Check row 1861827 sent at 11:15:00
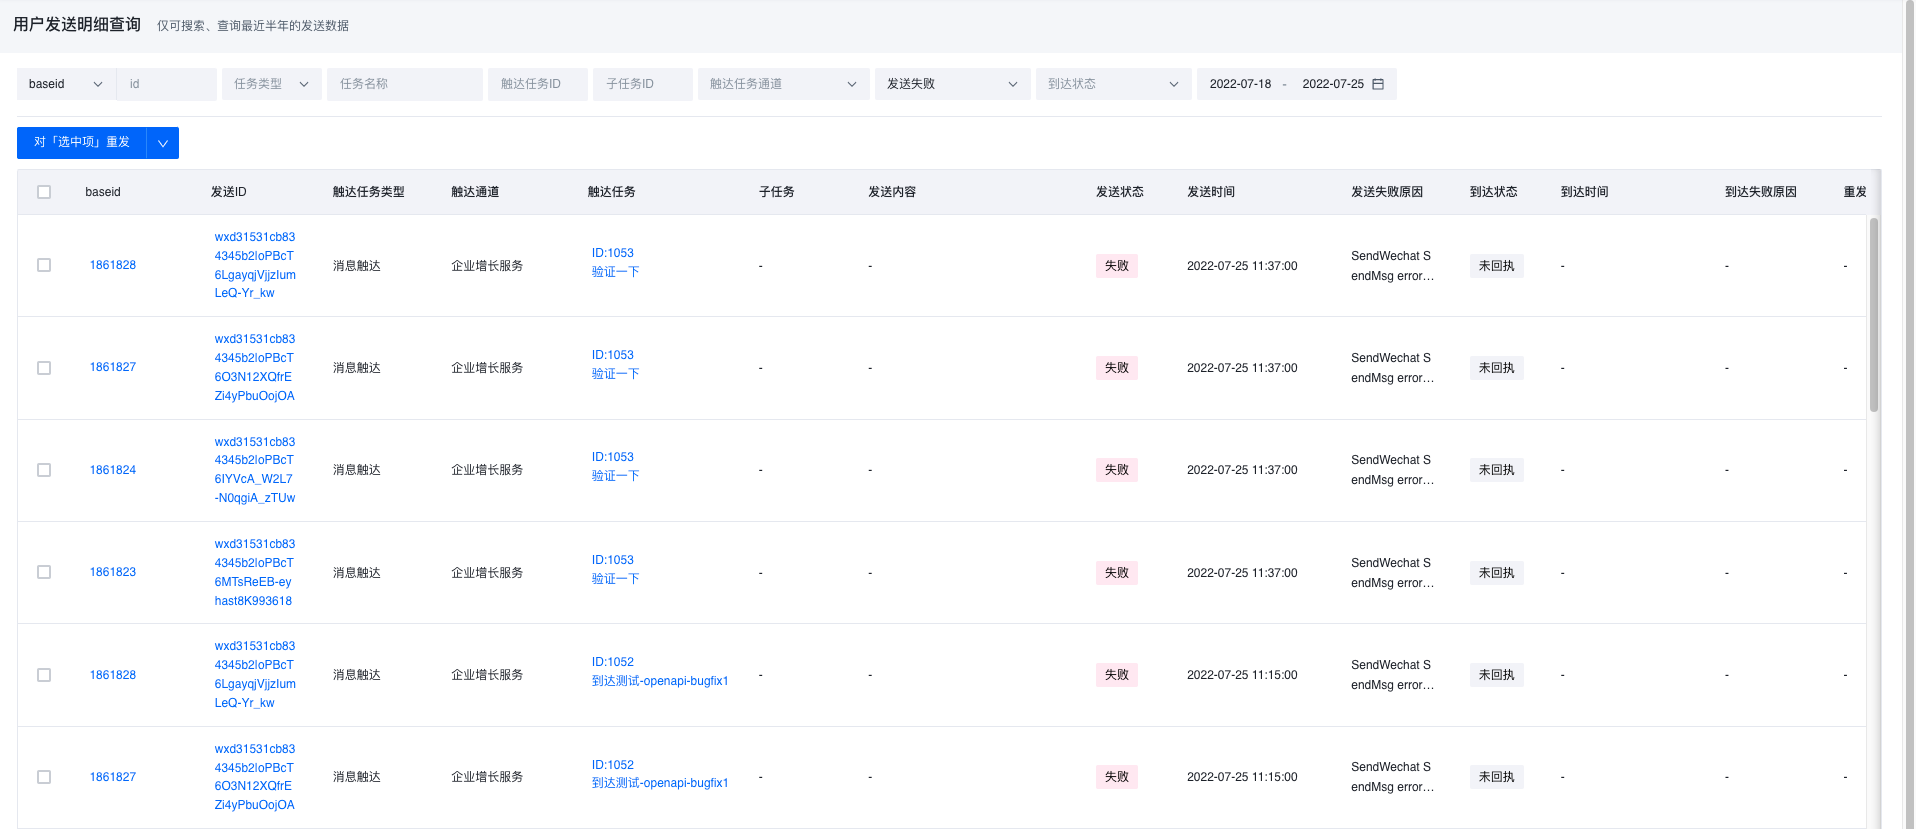This screenshot has width=1916, height=829. pyautogui.click(x=44, y=777)
